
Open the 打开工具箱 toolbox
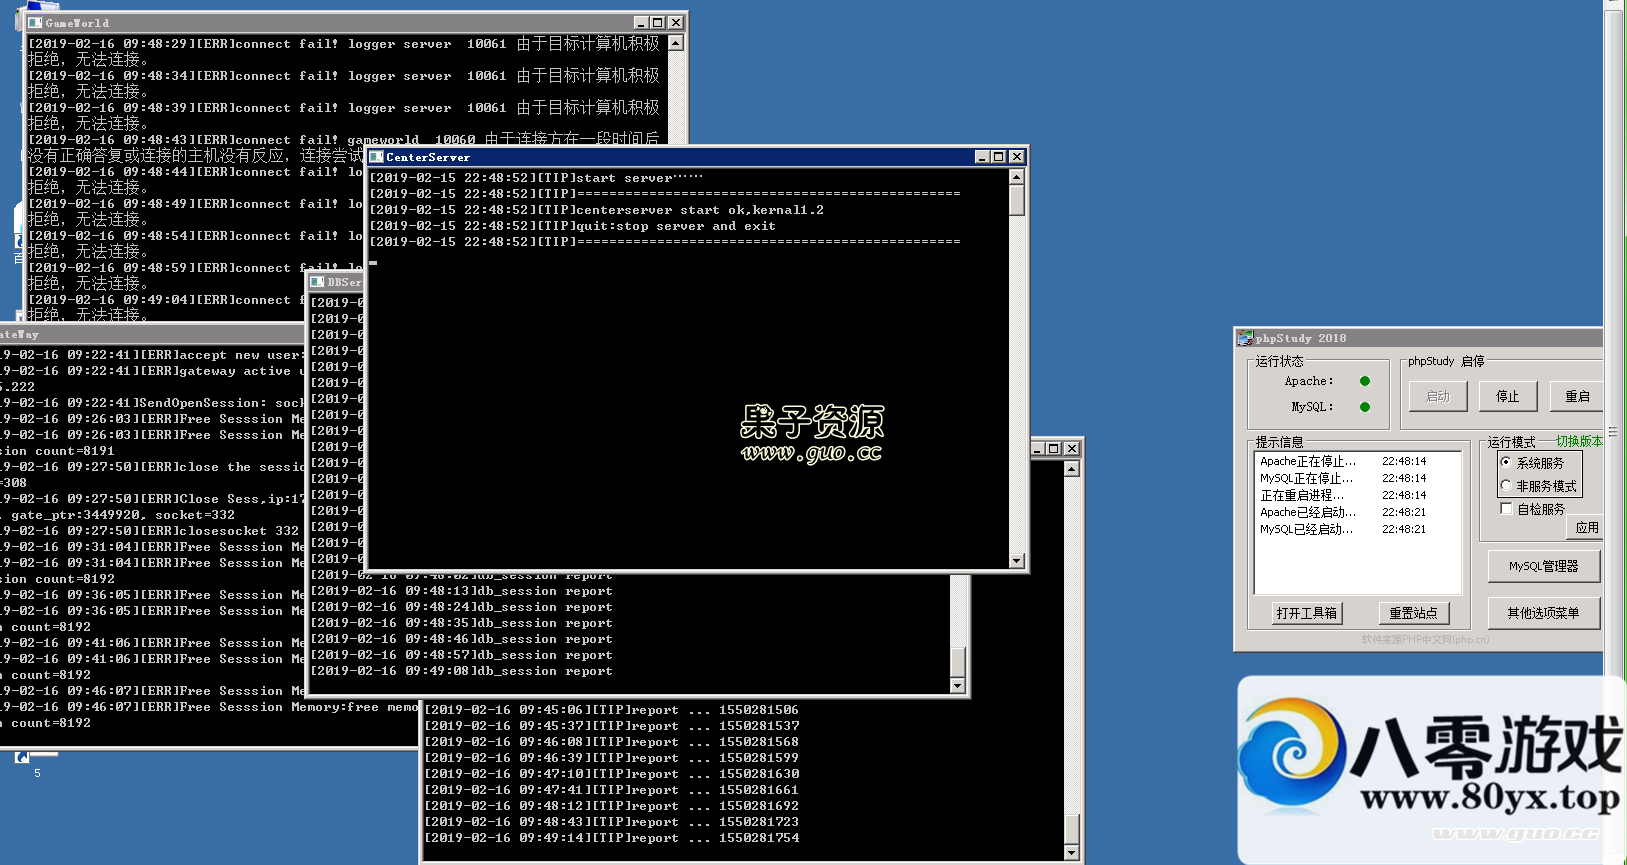click(1306, 613)
